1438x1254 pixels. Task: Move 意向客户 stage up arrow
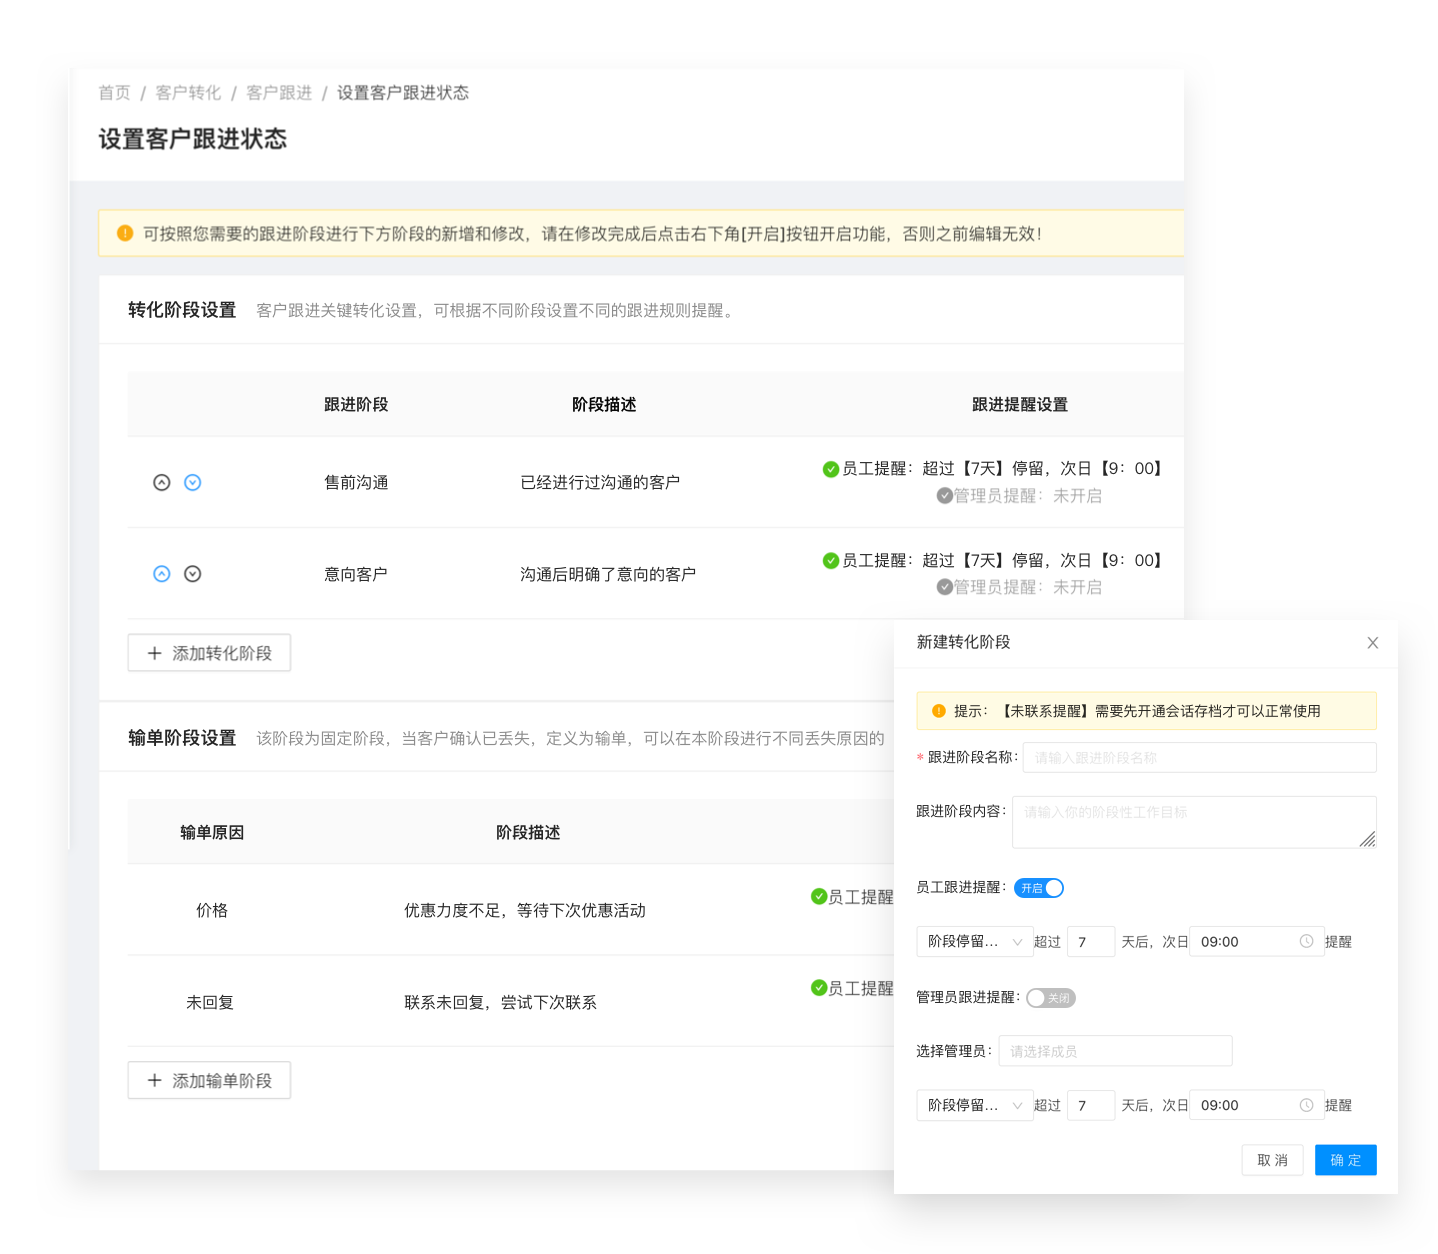coord(161,574)
